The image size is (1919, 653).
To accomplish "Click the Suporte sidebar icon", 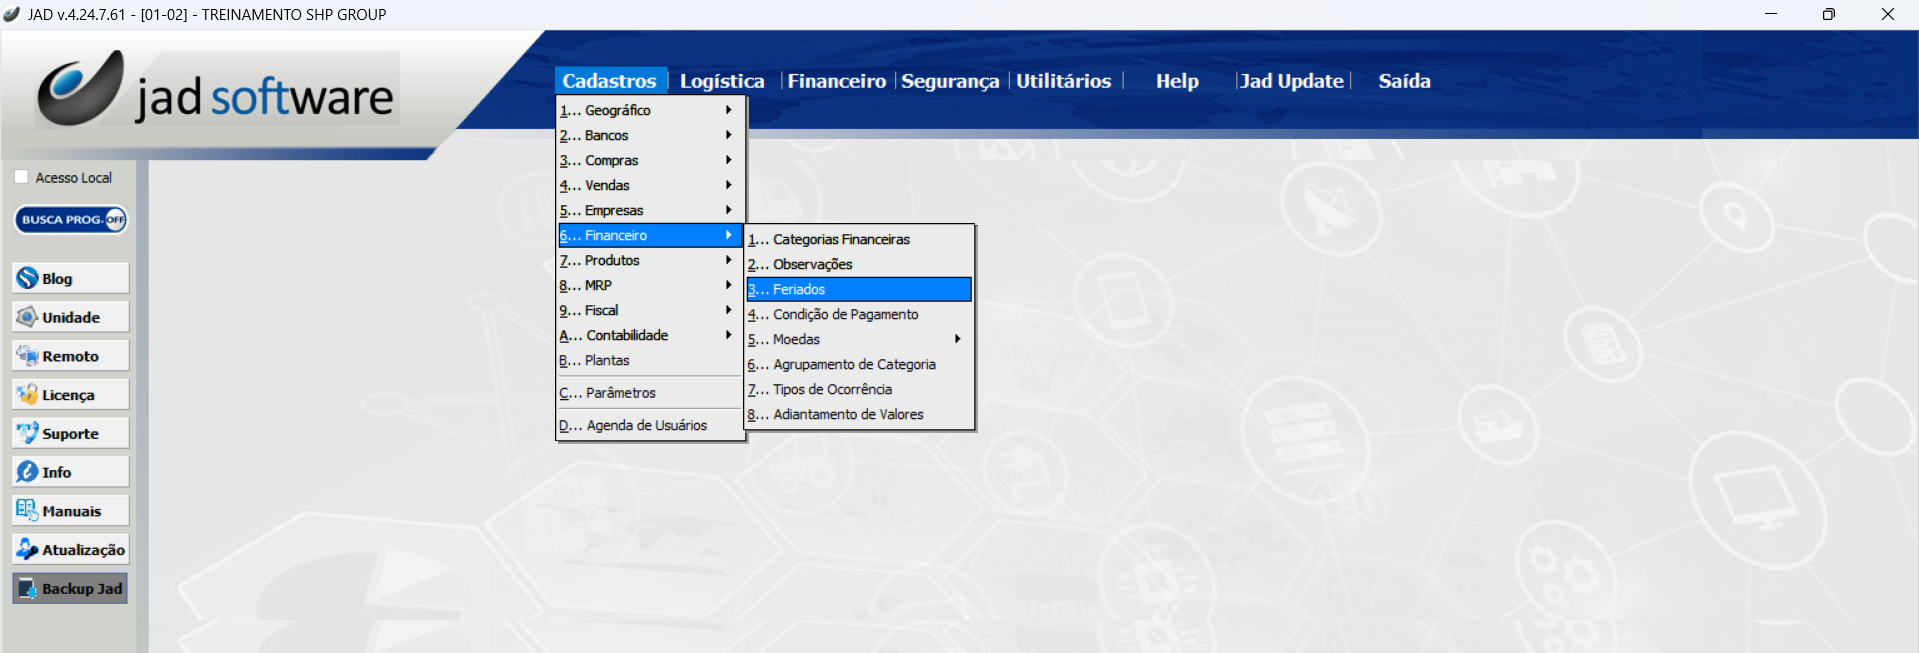I will 28,433.
